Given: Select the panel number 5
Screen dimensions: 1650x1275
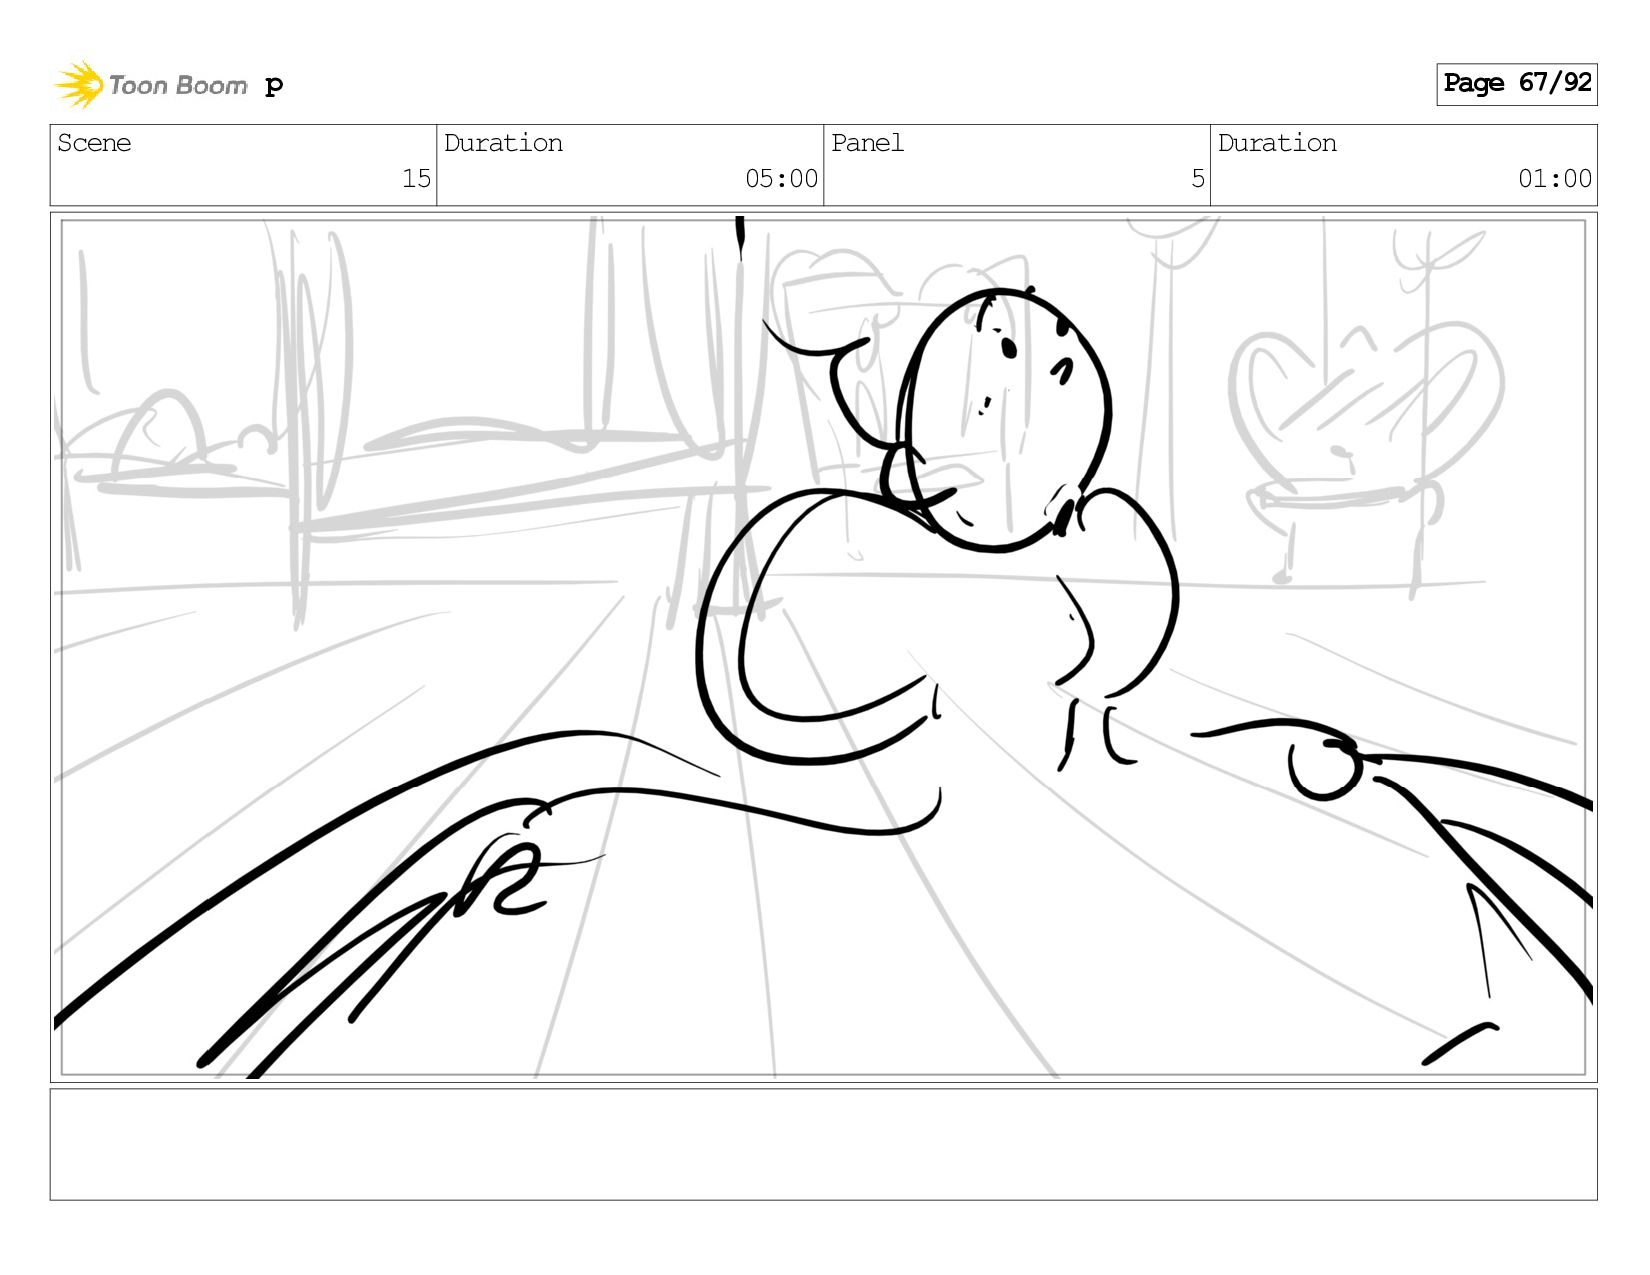Looking at the screenshot, I should click(x=1197, y=179).
